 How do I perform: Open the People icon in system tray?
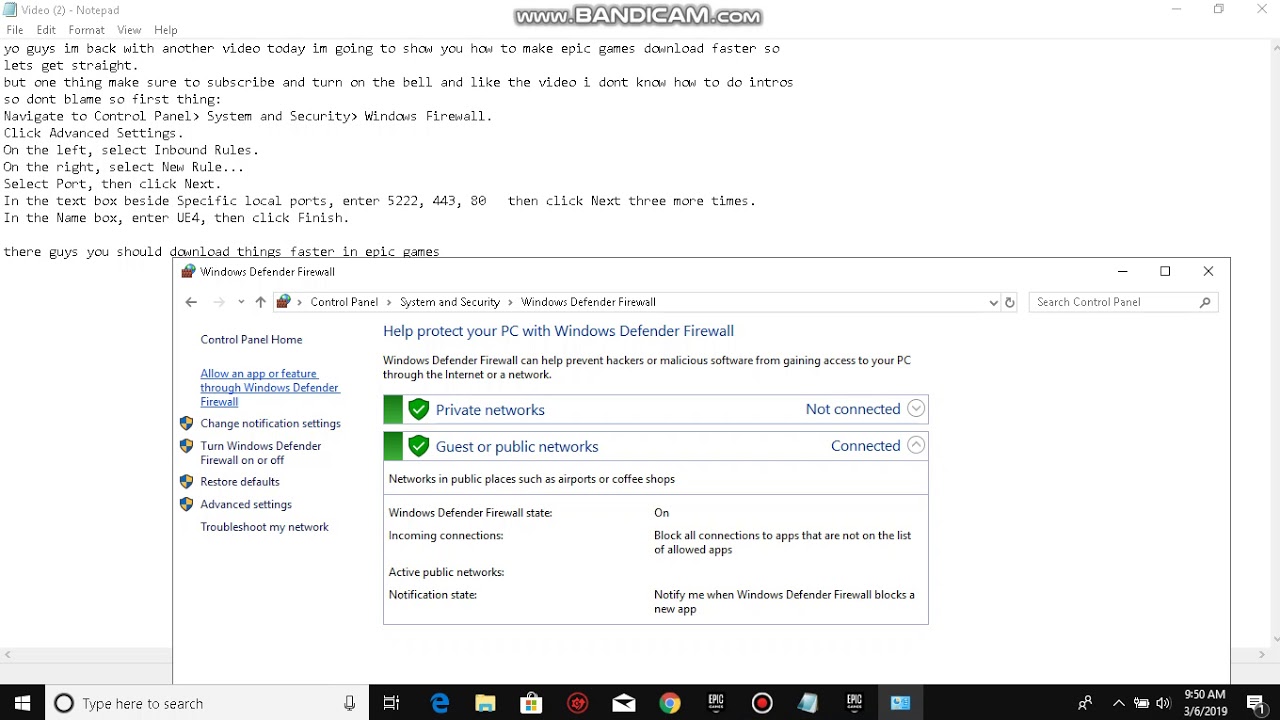click(1085, 703)
